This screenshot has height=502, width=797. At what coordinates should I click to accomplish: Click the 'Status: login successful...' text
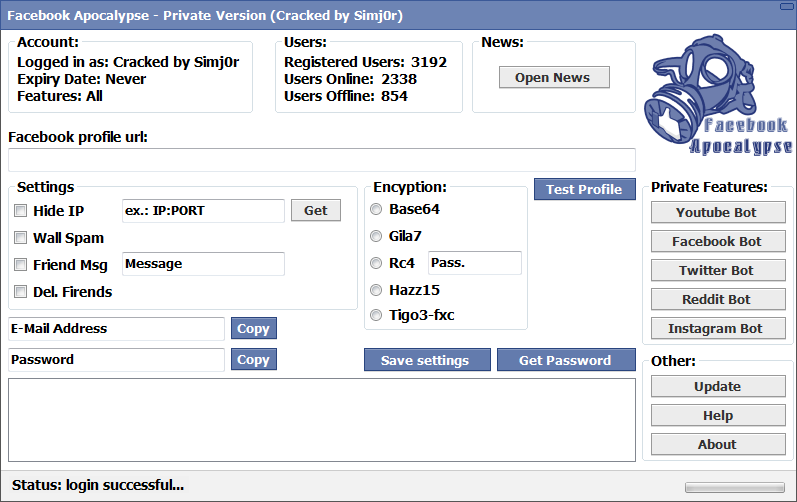click(98, 485)
